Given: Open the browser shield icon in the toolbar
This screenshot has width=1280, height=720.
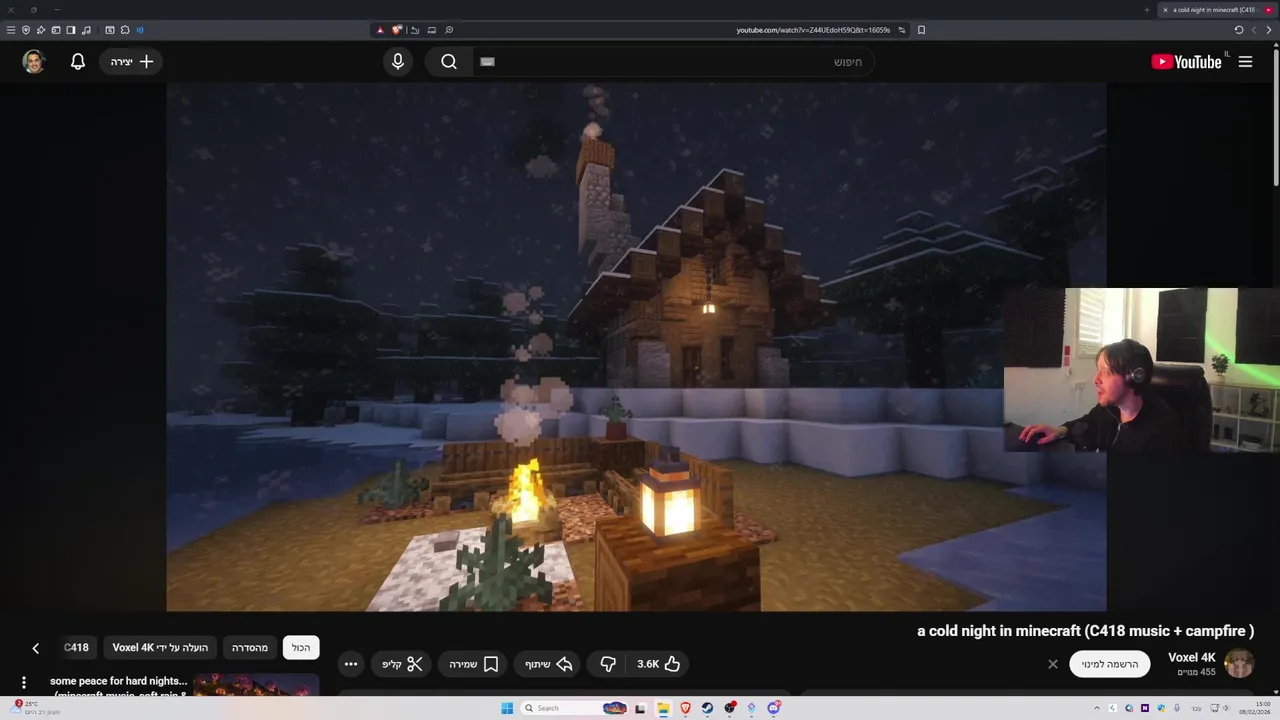Looking at the screenshot, I should tap(26, 30).
